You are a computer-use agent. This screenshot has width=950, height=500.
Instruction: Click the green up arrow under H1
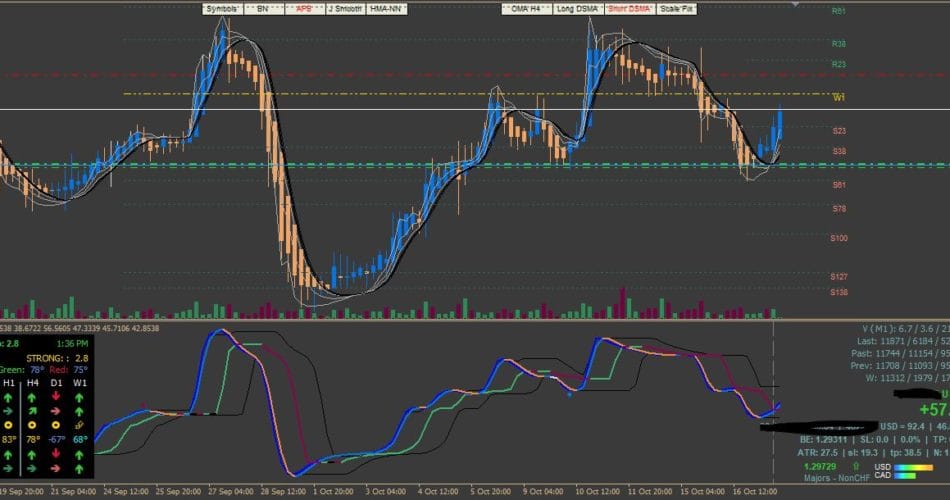coord(10,395)
